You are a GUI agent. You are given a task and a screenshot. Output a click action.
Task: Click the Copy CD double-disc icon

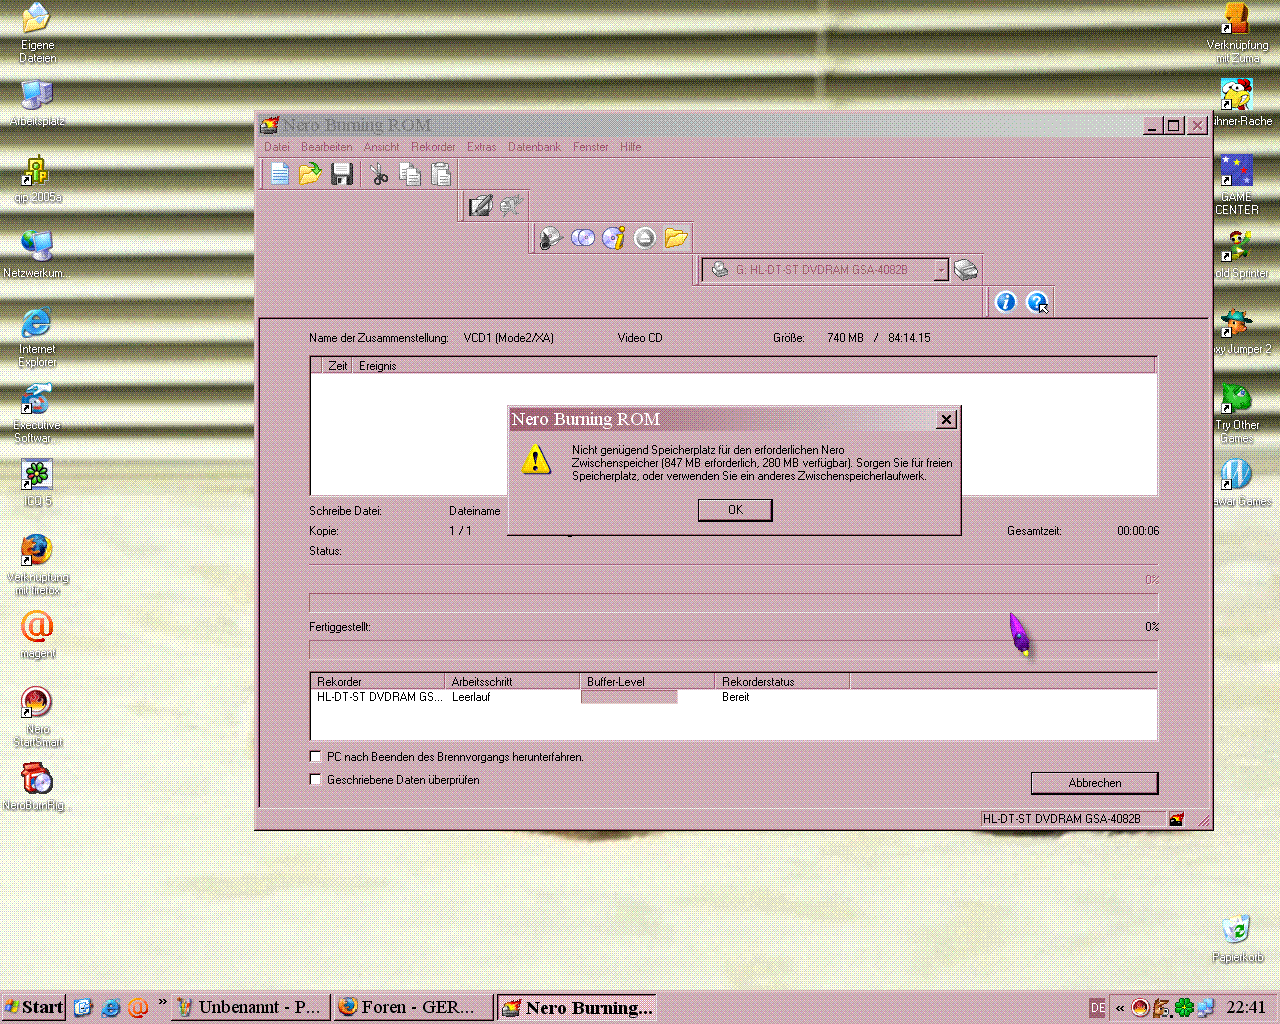tap(583, 238)
